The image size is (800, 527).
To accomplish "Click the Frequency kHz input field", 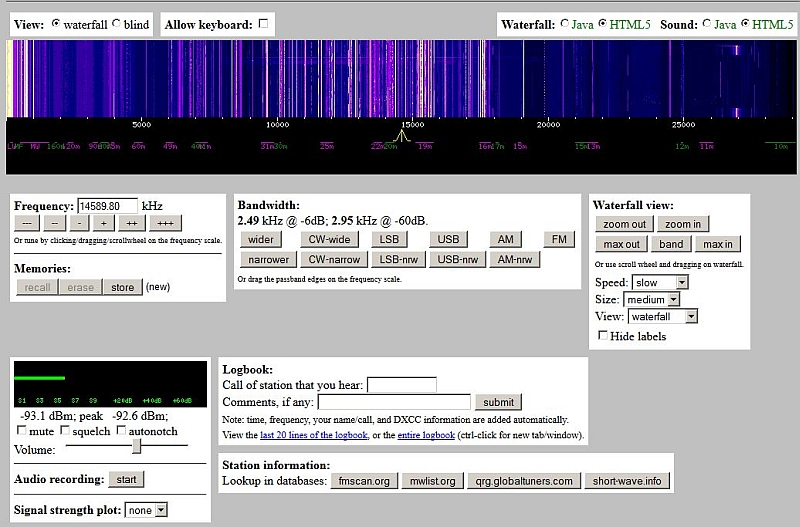I will coord(107,205).
